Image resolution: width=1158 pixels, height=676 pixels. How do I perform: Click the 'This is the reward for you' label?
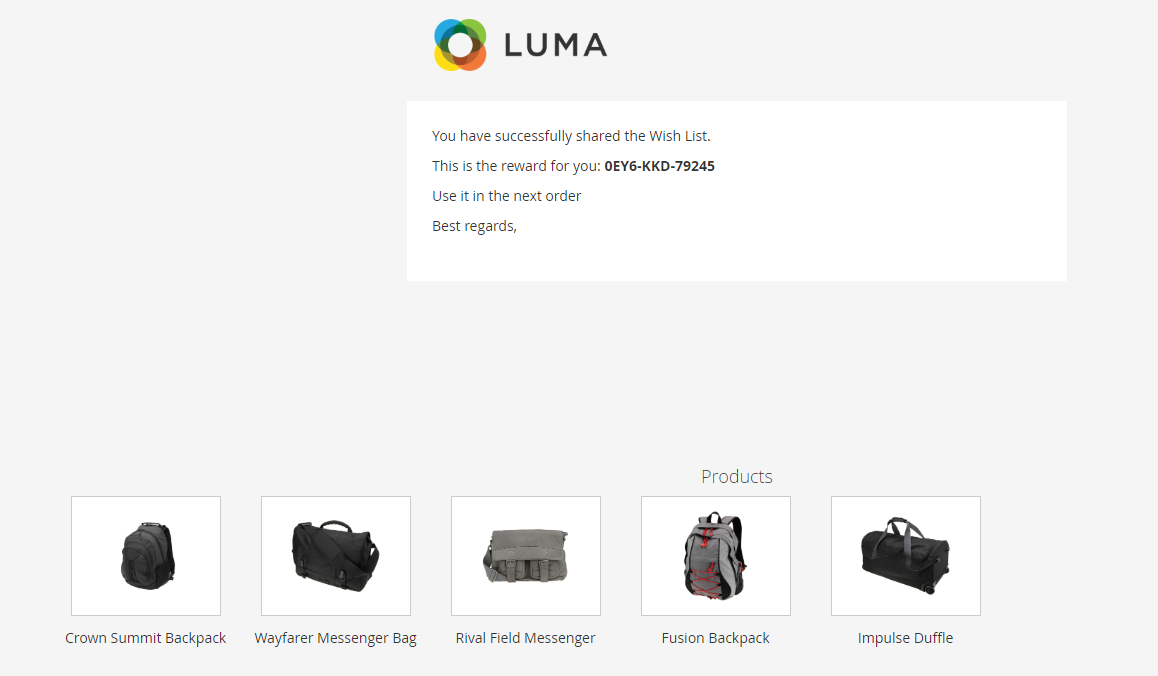coord(516,166)
